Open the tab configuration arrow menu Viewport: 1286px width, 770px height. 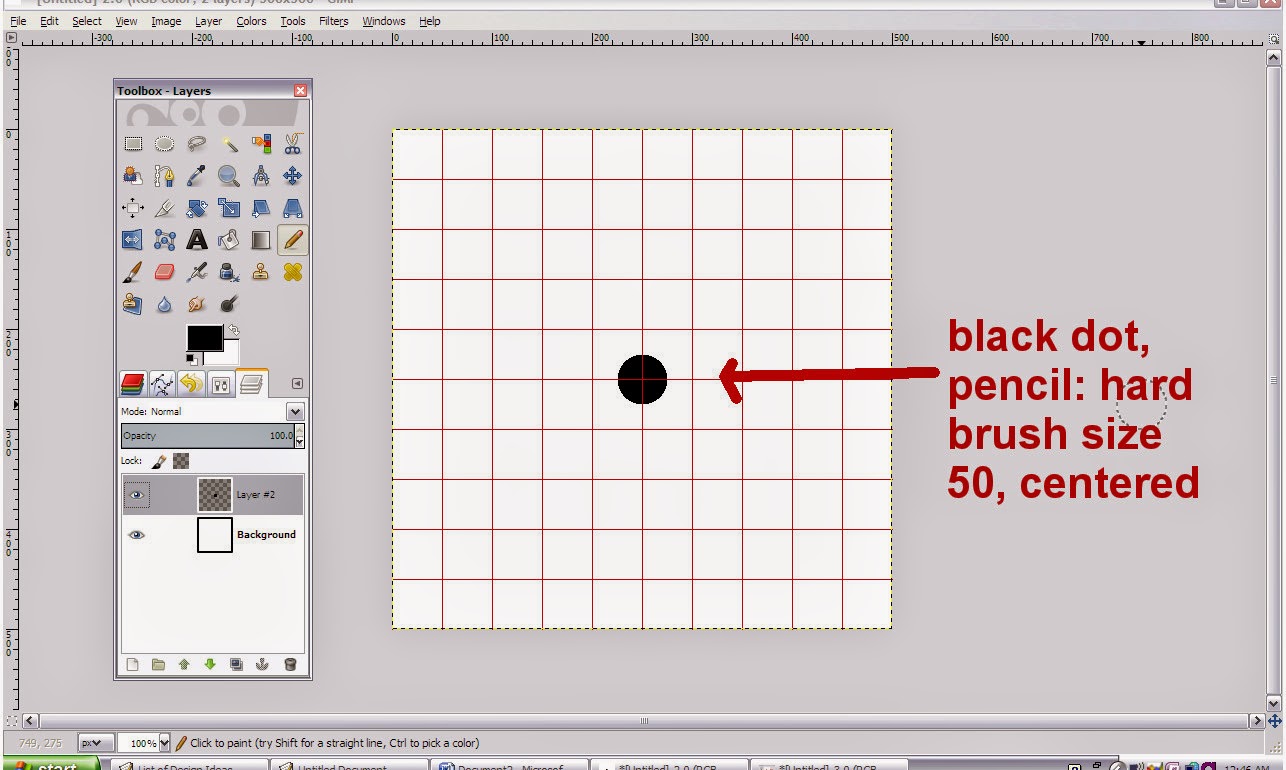point(297,383)
